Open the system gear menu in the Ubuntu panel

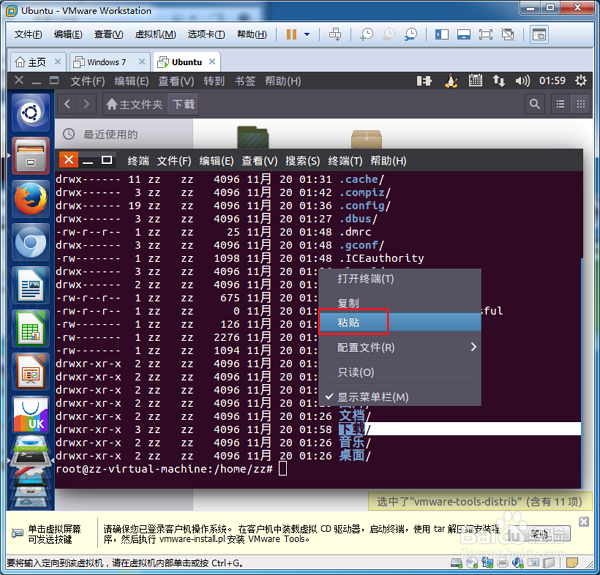coord(581,81)
